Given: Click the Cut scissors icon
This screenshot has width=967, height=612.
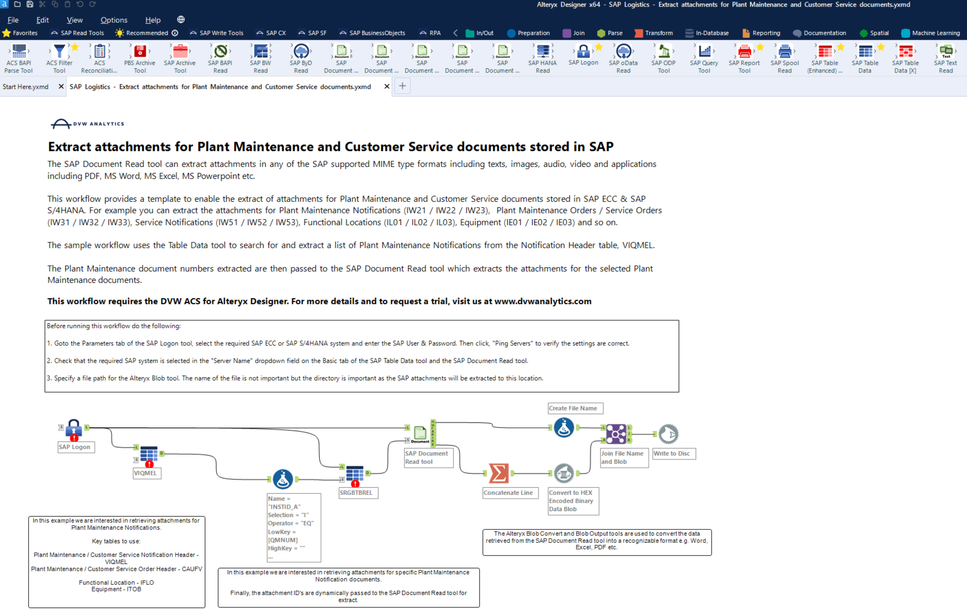Looking at the screenshot, I should (x=43, y=4).
